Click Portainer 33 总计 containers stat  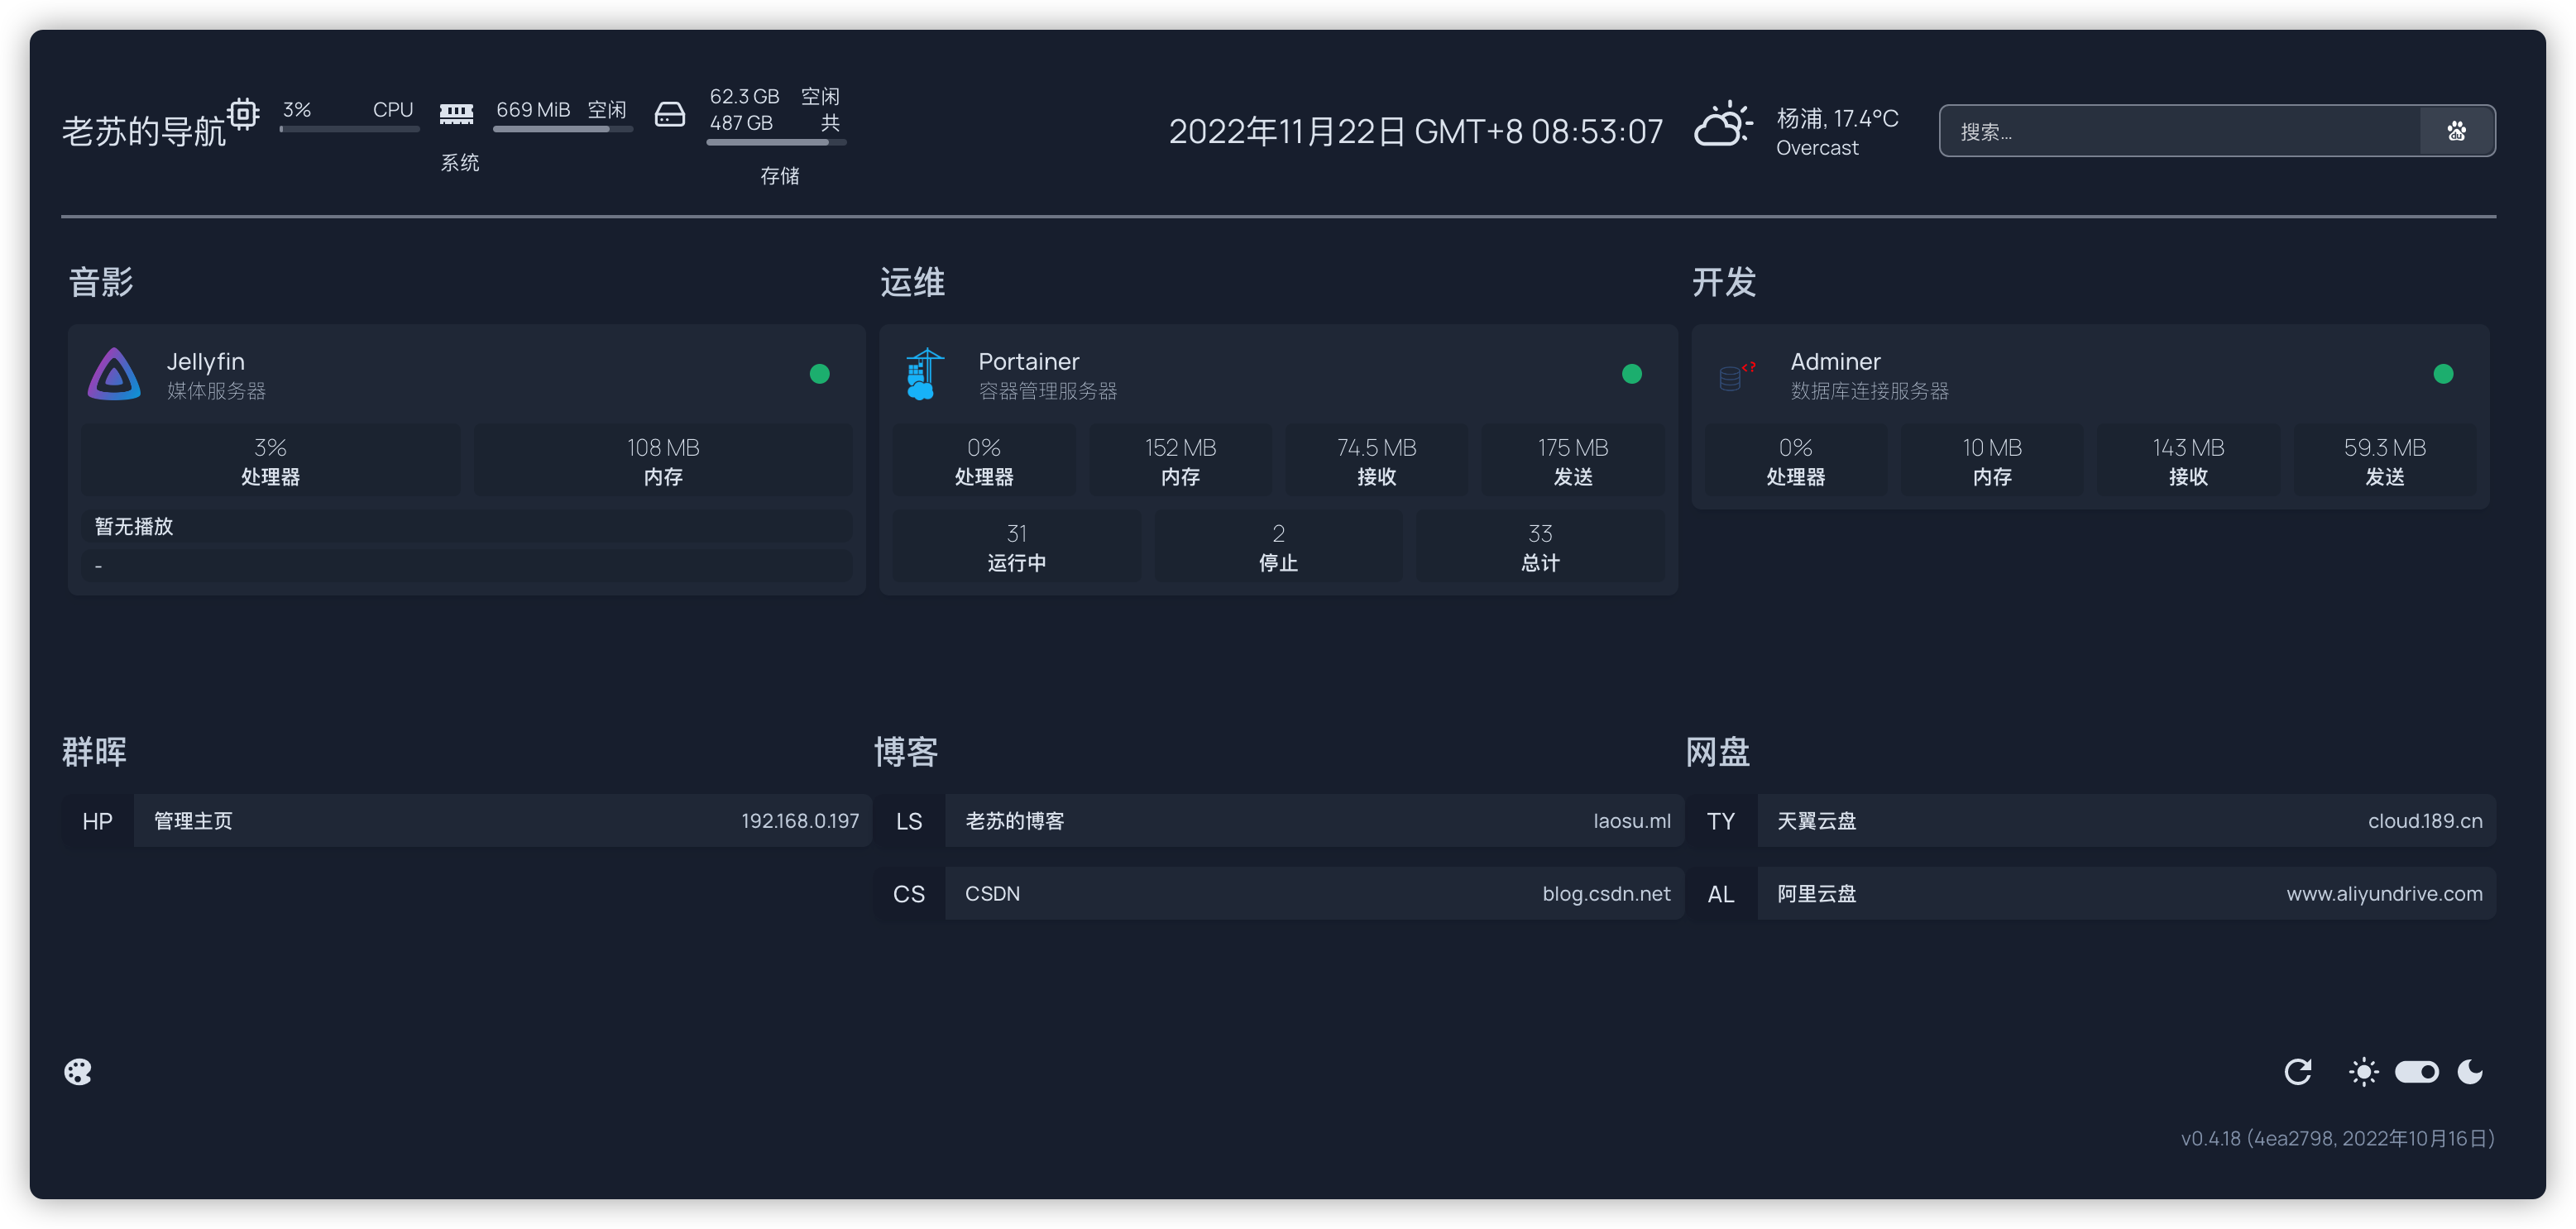[1540, 546]
